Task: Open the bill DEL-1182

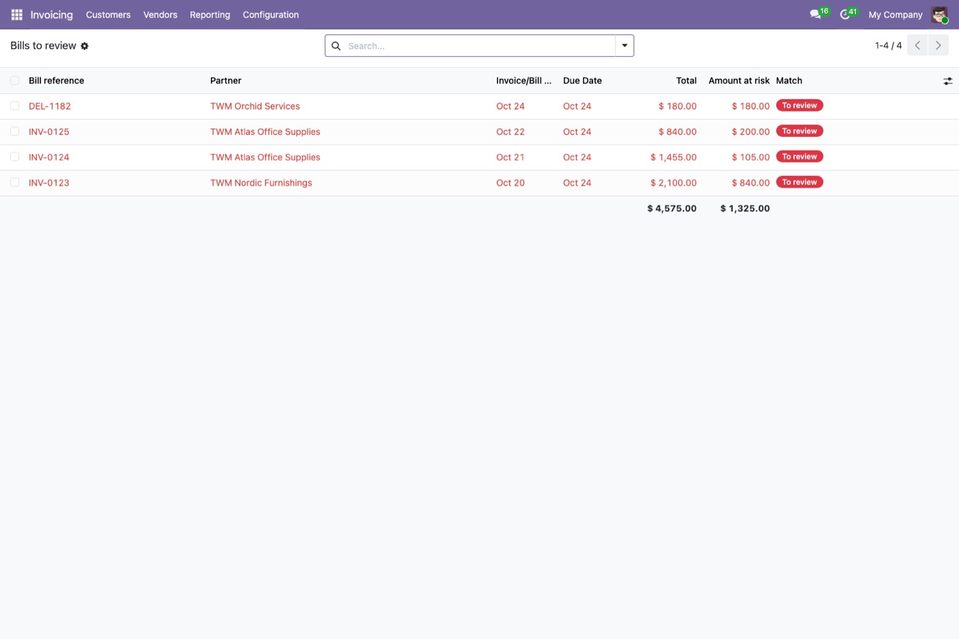Action: click(50, 106)
